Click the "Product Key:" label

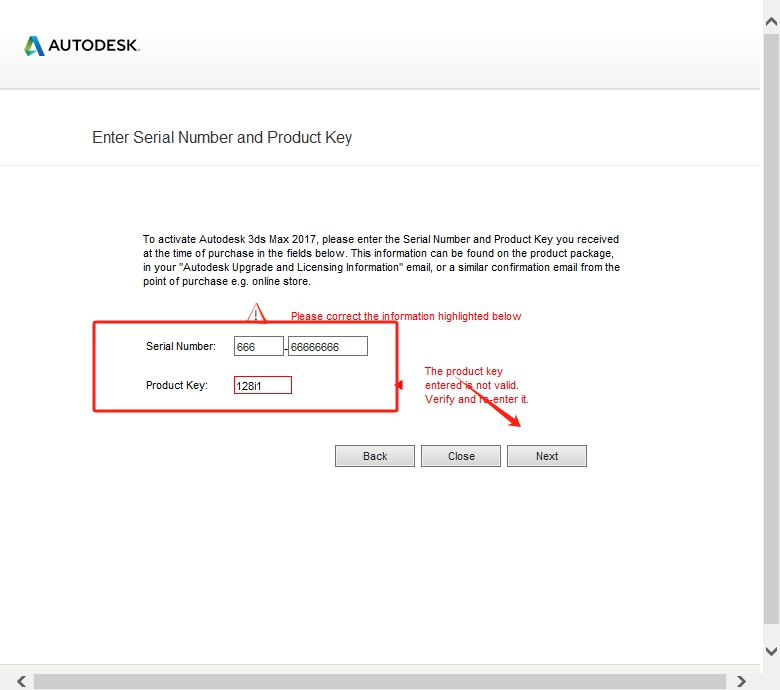[x=177, y=385]
